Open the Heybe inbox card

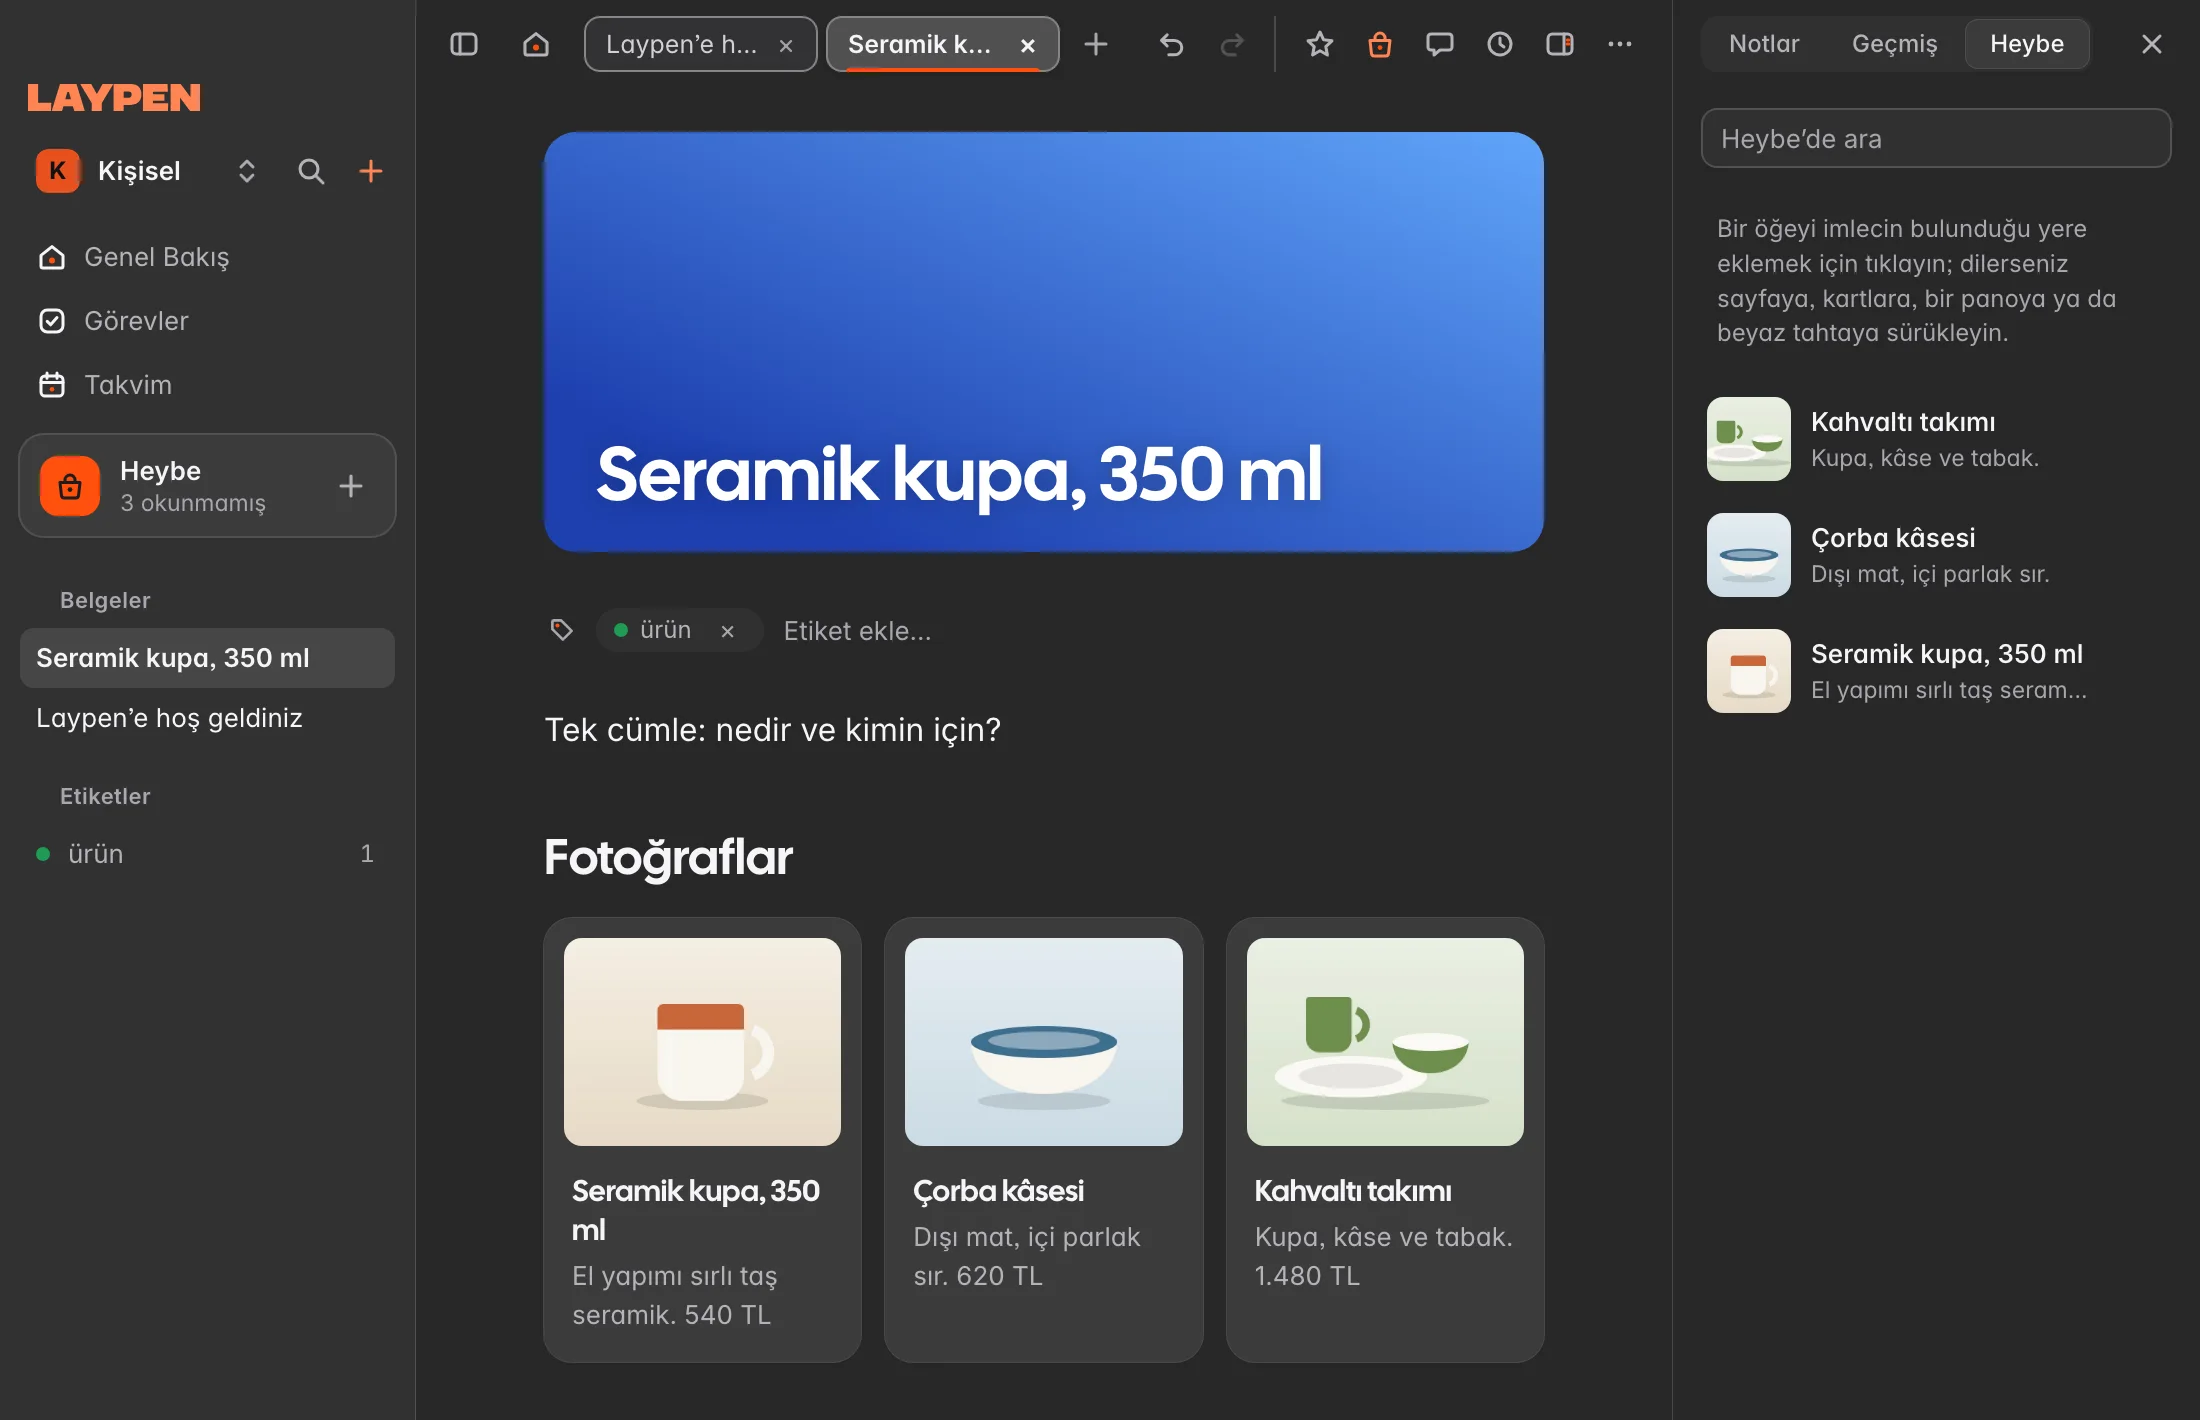[207, 486]
